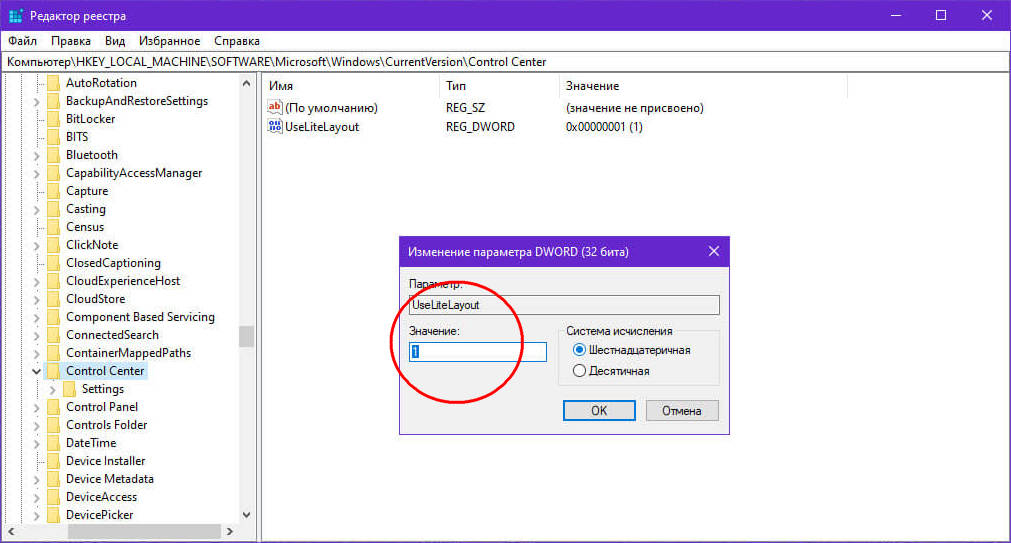The height and width of the screenshot is (543, 1011).
Task: Select the ConnectedSearch tree item
Action: pos(112,335)
